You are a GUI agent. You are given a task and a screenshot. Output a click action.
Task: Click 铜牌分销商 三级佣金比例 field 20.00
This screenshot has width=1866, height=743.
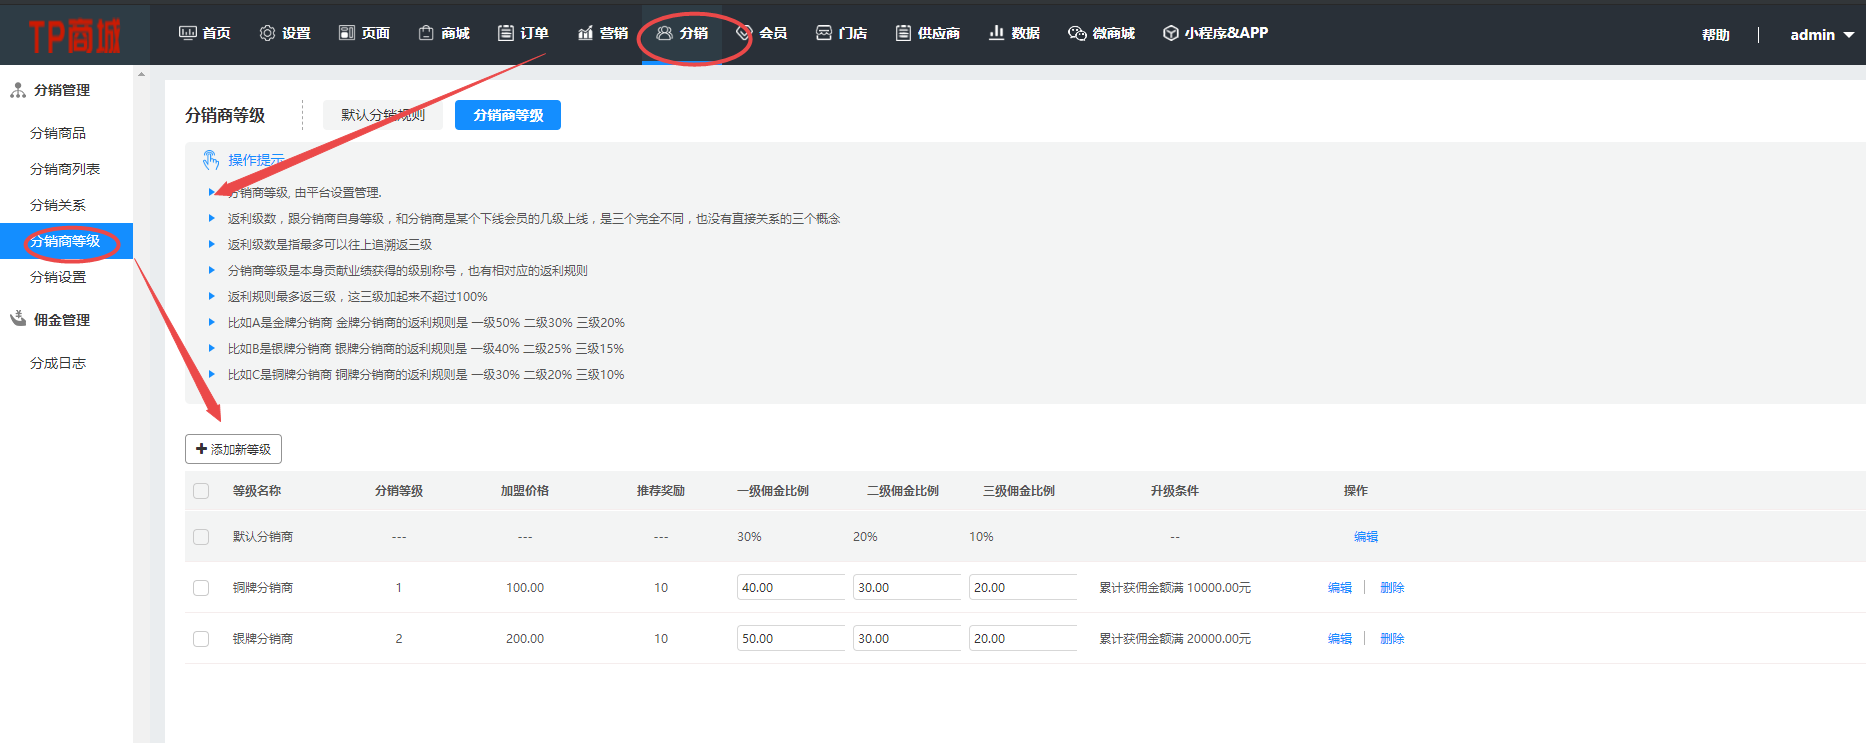click(x=1023, y=587)
